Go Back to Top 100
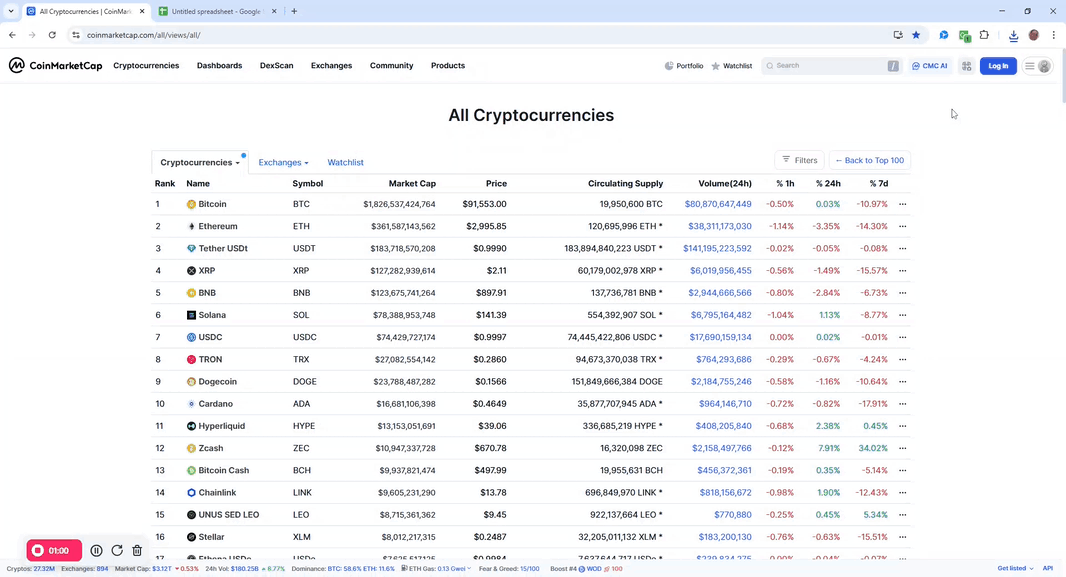Image resolution: width=1066 pixels, height=577 pixels. point(868,160)
